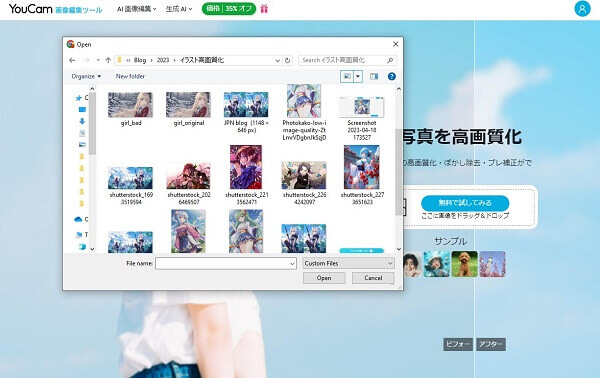Select Screenshot 2023-04-18 173527 file

pyautogui.click(x=362, y=118)
